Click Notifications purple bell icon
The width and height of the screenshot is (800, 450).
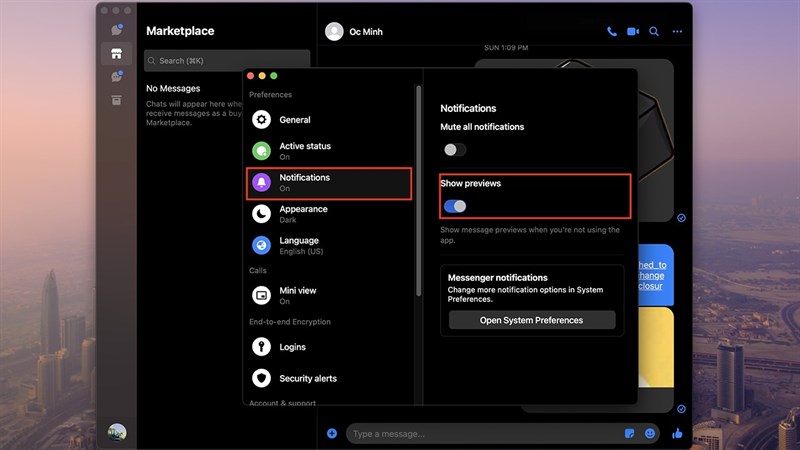(x=261, y=182)
